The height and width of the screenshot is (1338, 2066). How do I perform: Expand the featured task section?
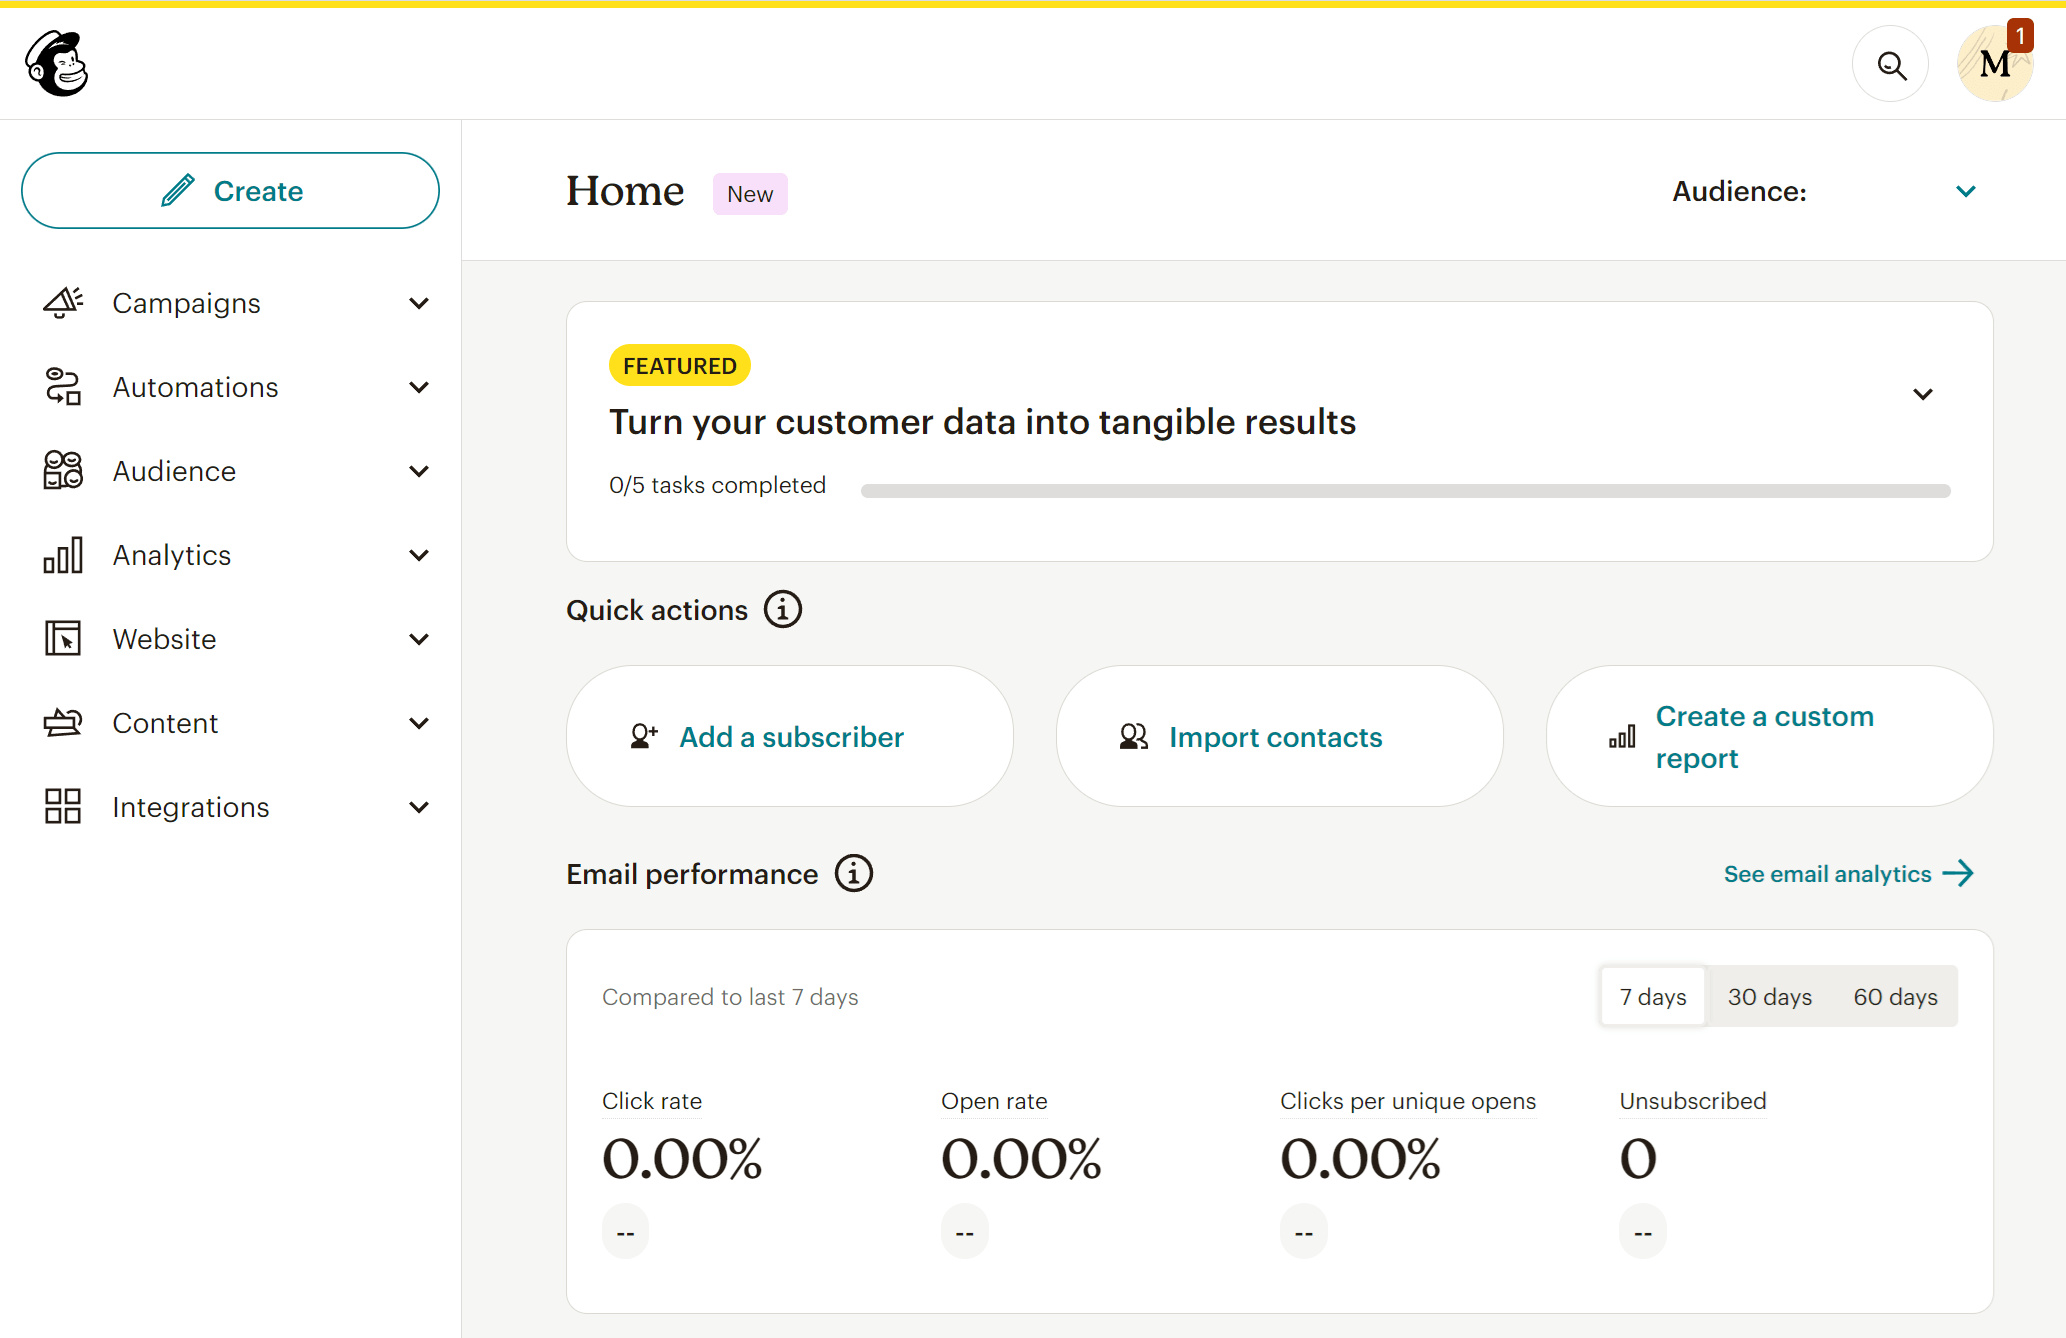[1923, 394]
